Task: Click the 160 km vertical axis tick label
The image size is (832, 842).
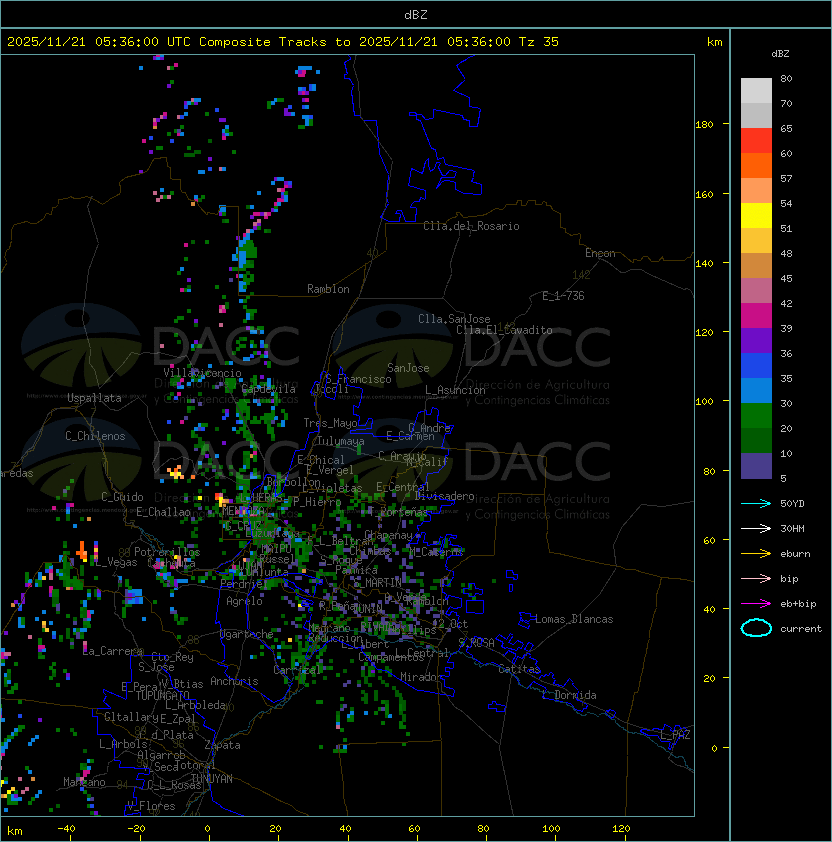Action: pyautogui.click(x=704, y=194)
